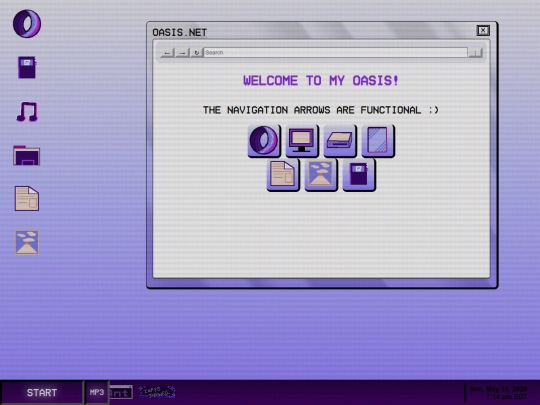Open the START menu

pos(42,393)
